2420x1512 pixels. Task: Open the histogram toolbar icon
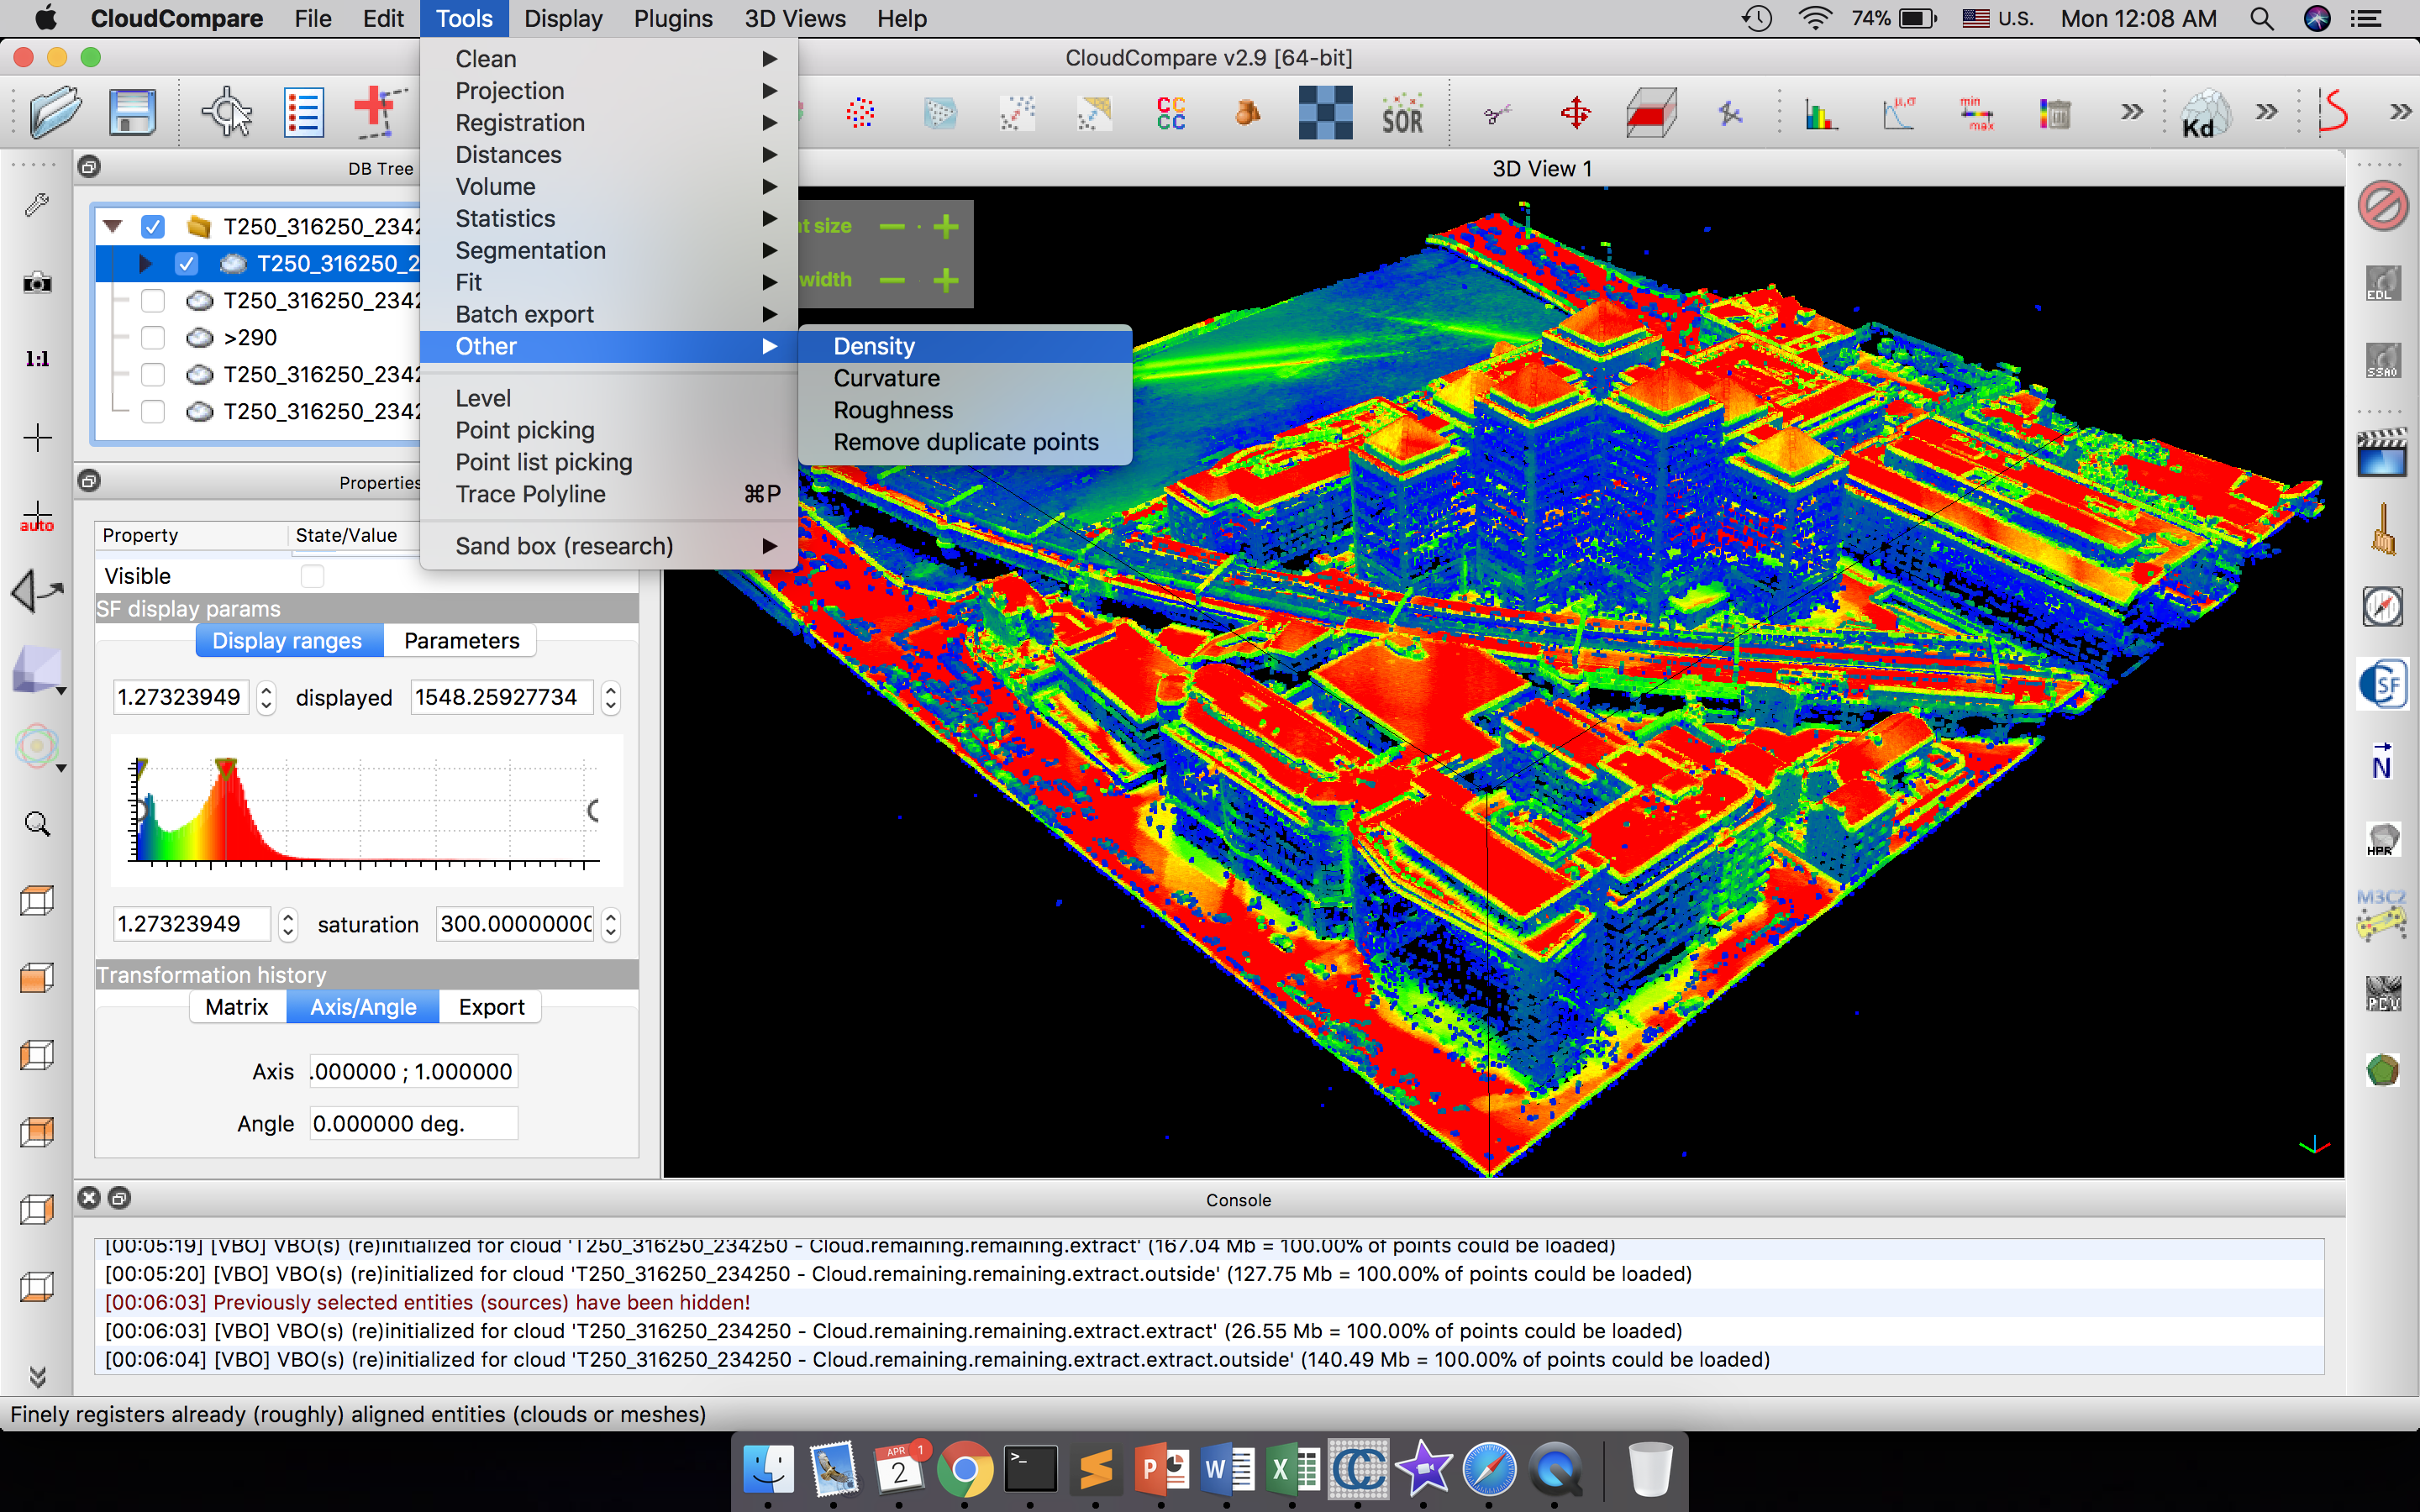click(x=1821, y=115)
